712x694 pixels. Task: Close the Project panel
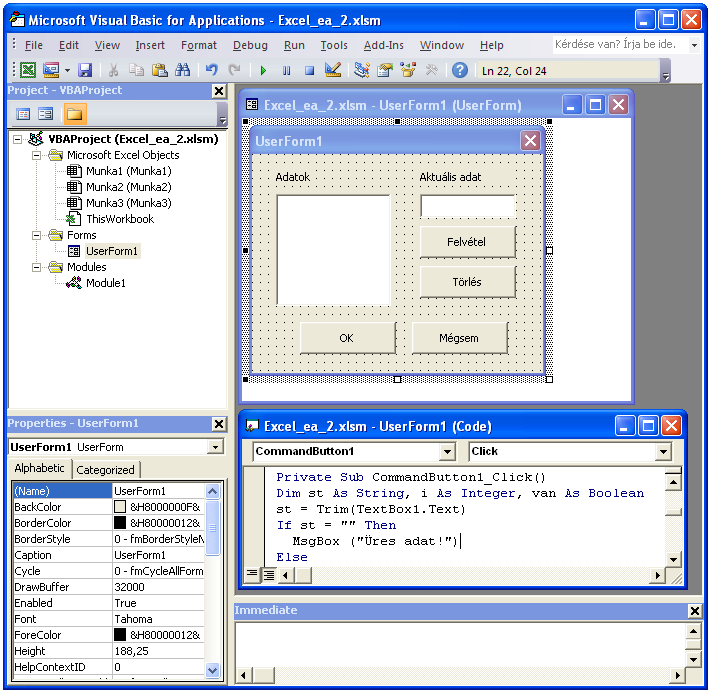pos(219,91)
